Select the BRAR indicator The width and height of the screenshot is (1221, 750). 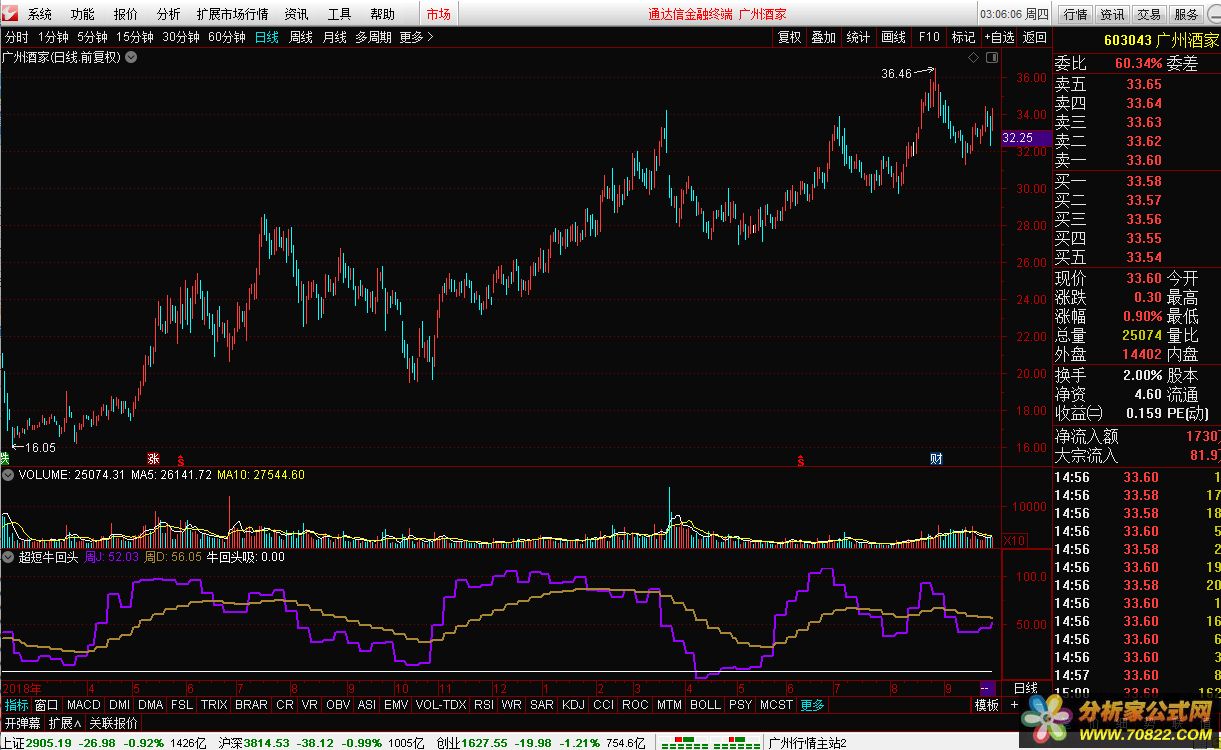coord(251,705)
